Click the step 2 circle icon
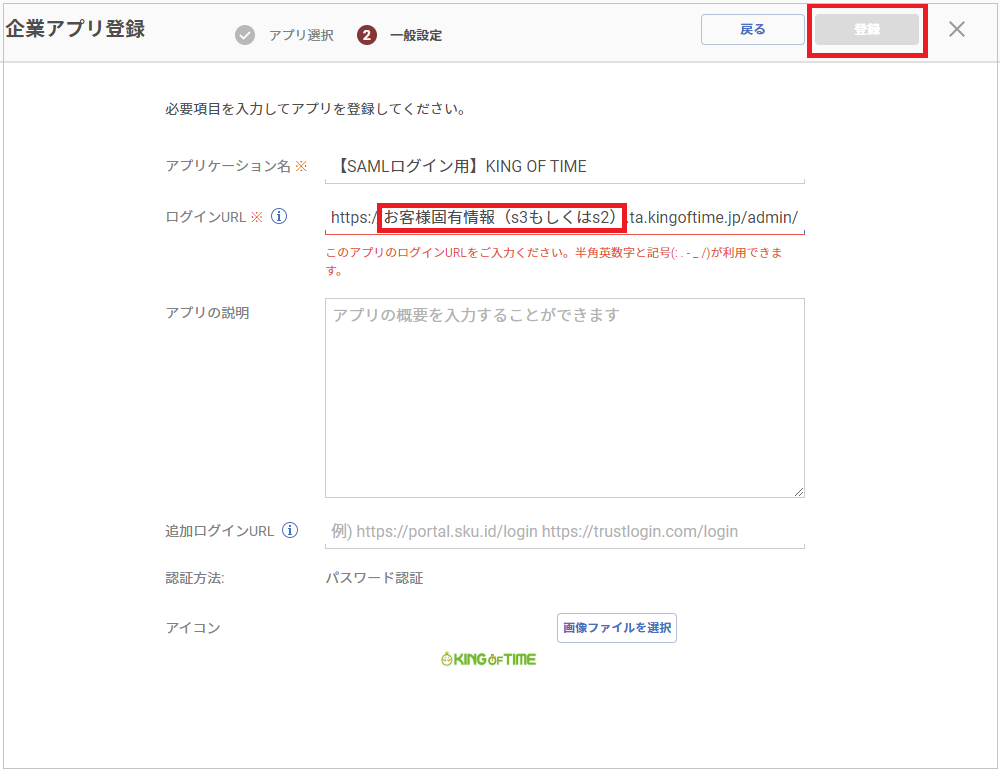1000x771 pixels. 367,35
